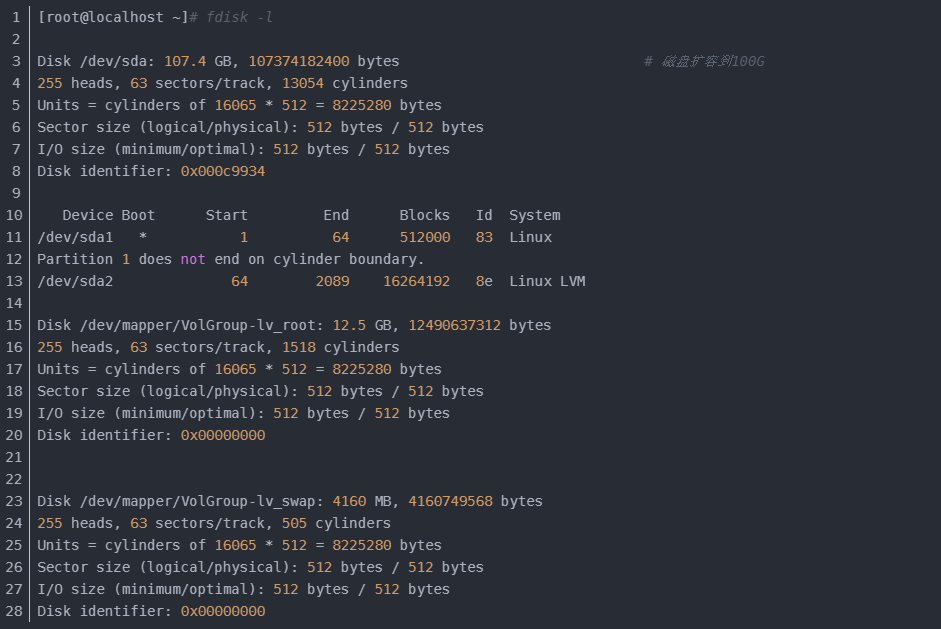Viewport: 941px width, 629px height.
Task: Click the '/dev/sda1' device entry
Action: click(75, 238)
